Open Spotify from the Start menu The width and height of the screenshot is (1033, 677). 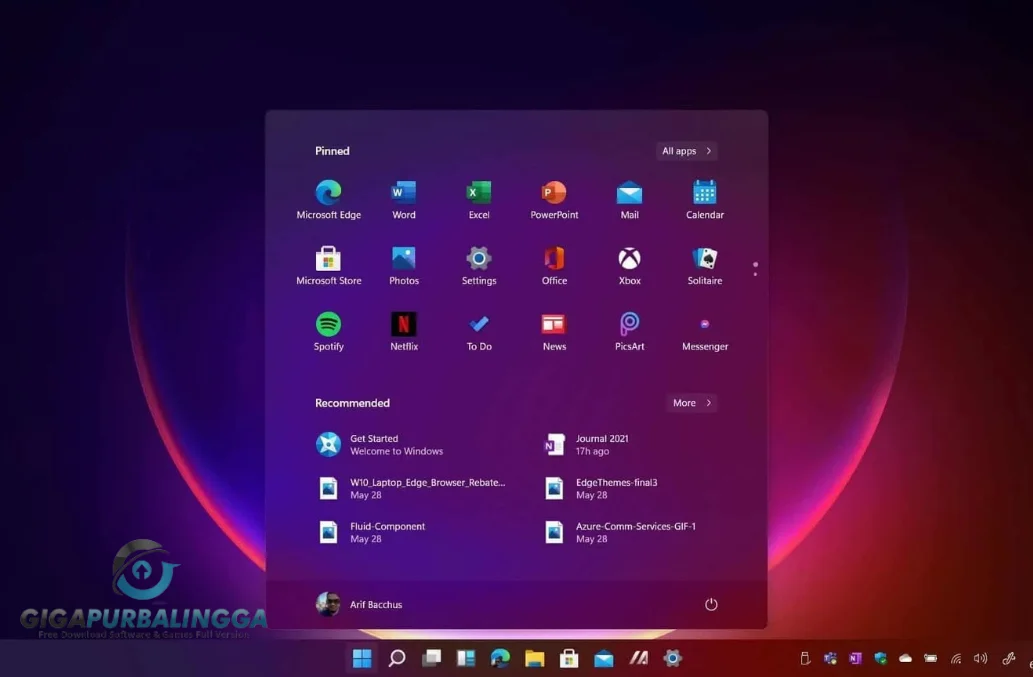[x=328, y=330]
